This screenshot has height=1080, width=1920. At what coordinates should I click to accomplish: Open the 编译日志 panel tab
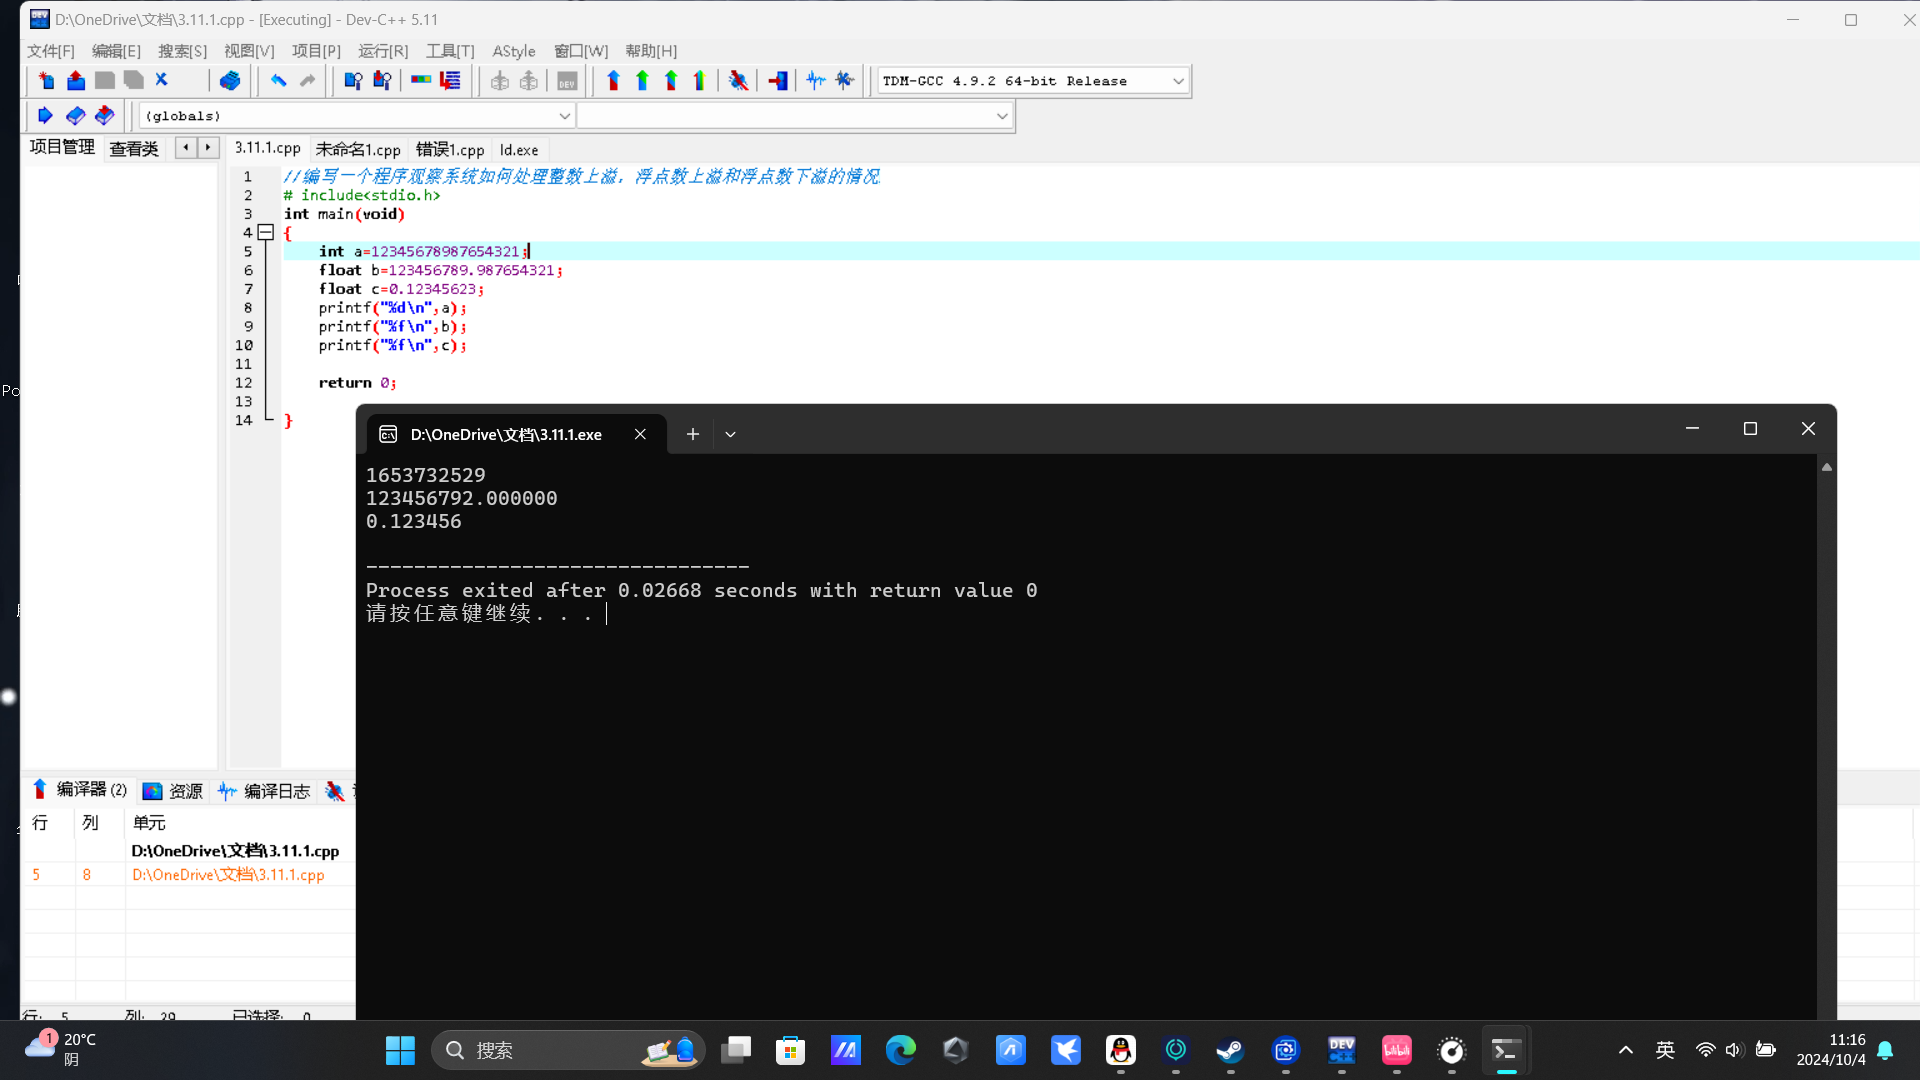point(265,791)
